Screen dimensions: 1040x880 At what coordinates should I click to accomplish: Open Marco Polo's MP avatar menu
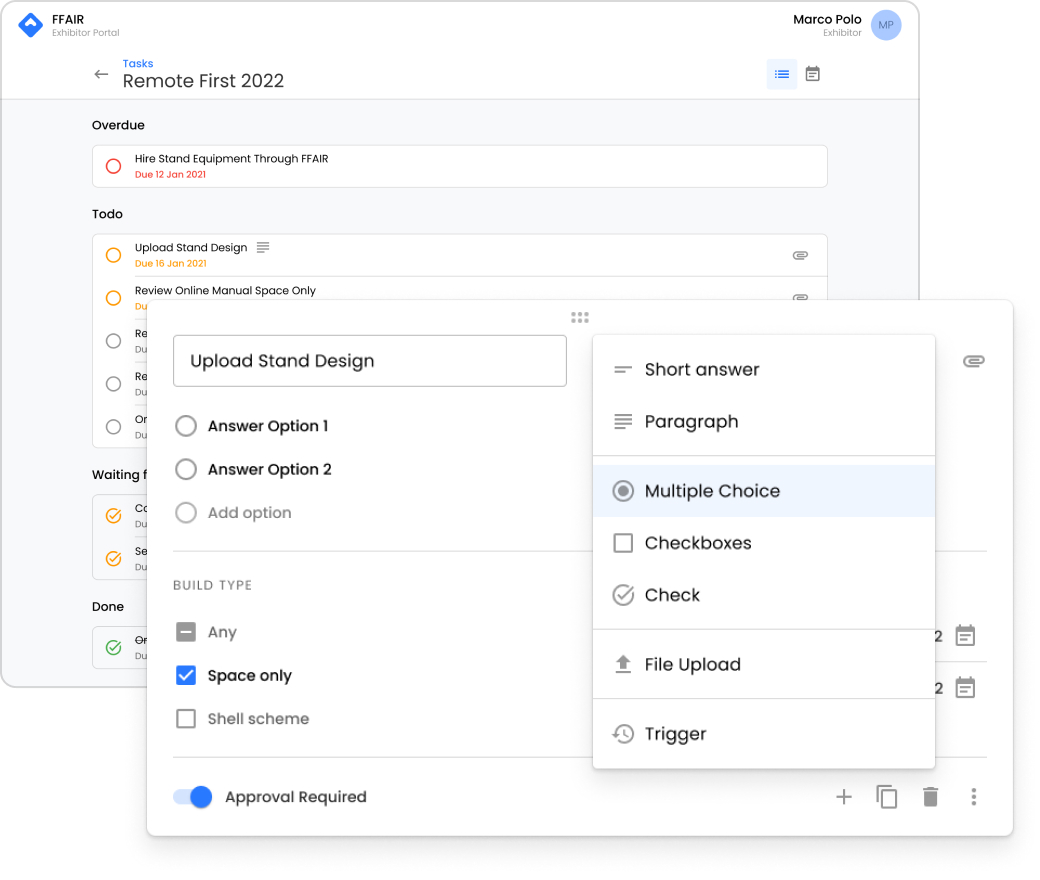885,25
